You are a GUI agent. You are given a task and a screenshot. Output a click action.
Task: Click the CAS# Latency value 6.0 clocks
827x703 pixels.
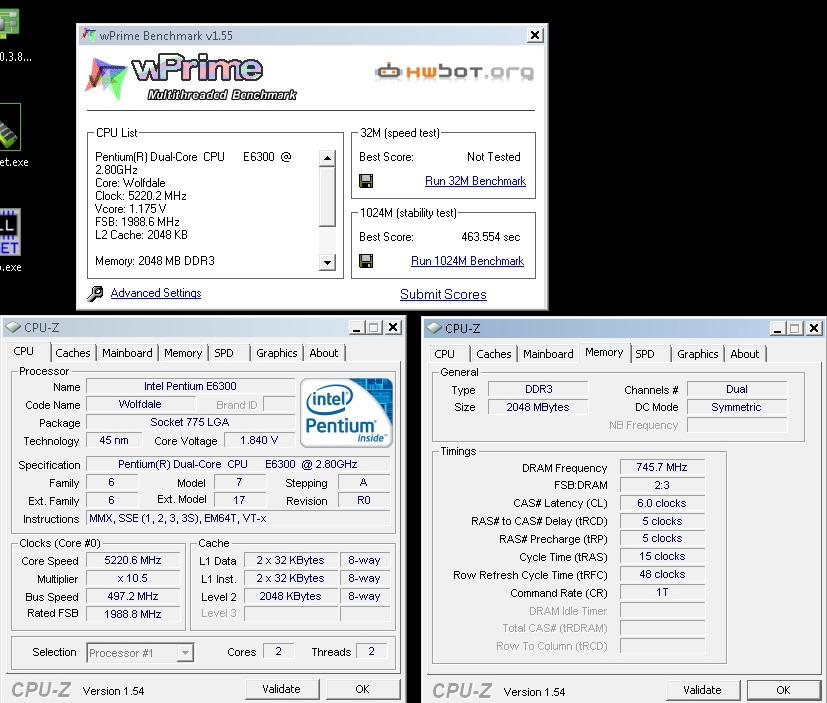click(662, 503)
